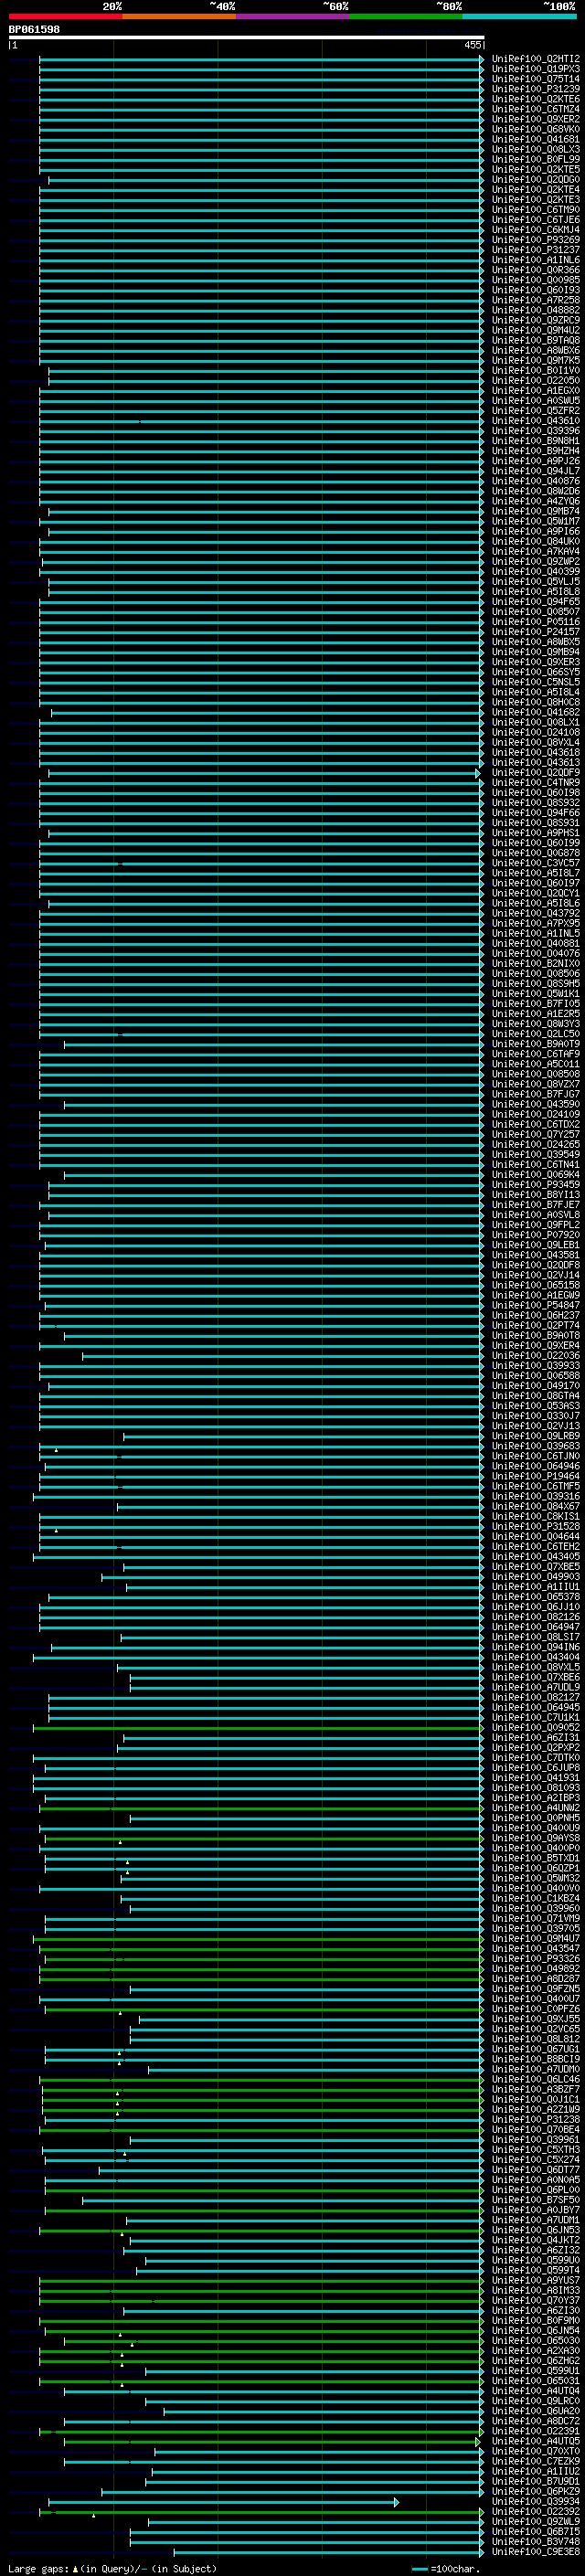Select UniRef100_Q6ZHG2 label

[536, 2360]
